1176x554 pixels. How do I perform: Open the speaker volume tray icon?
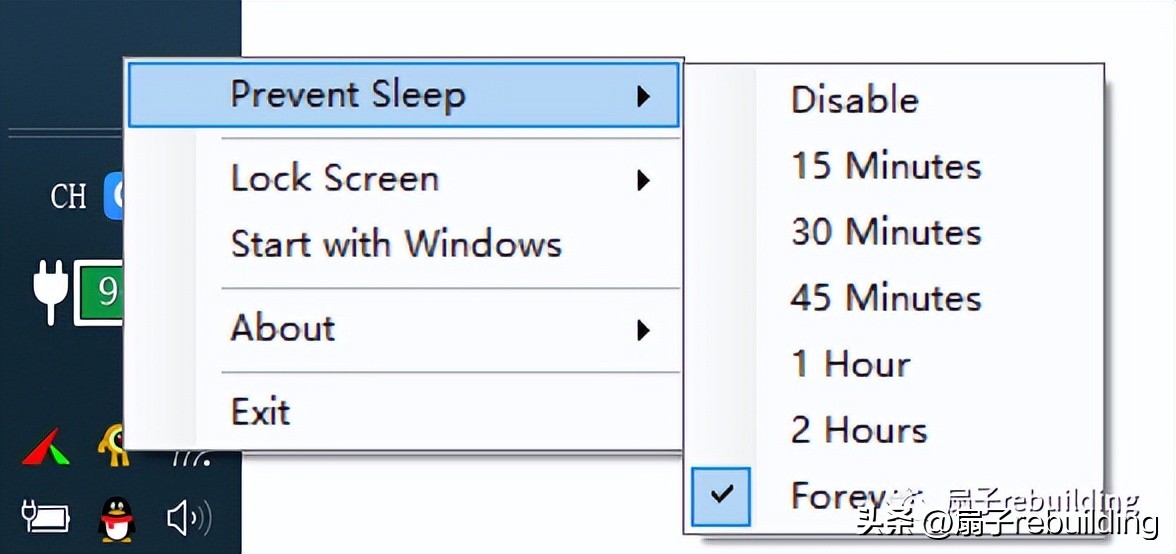[188, 518]
